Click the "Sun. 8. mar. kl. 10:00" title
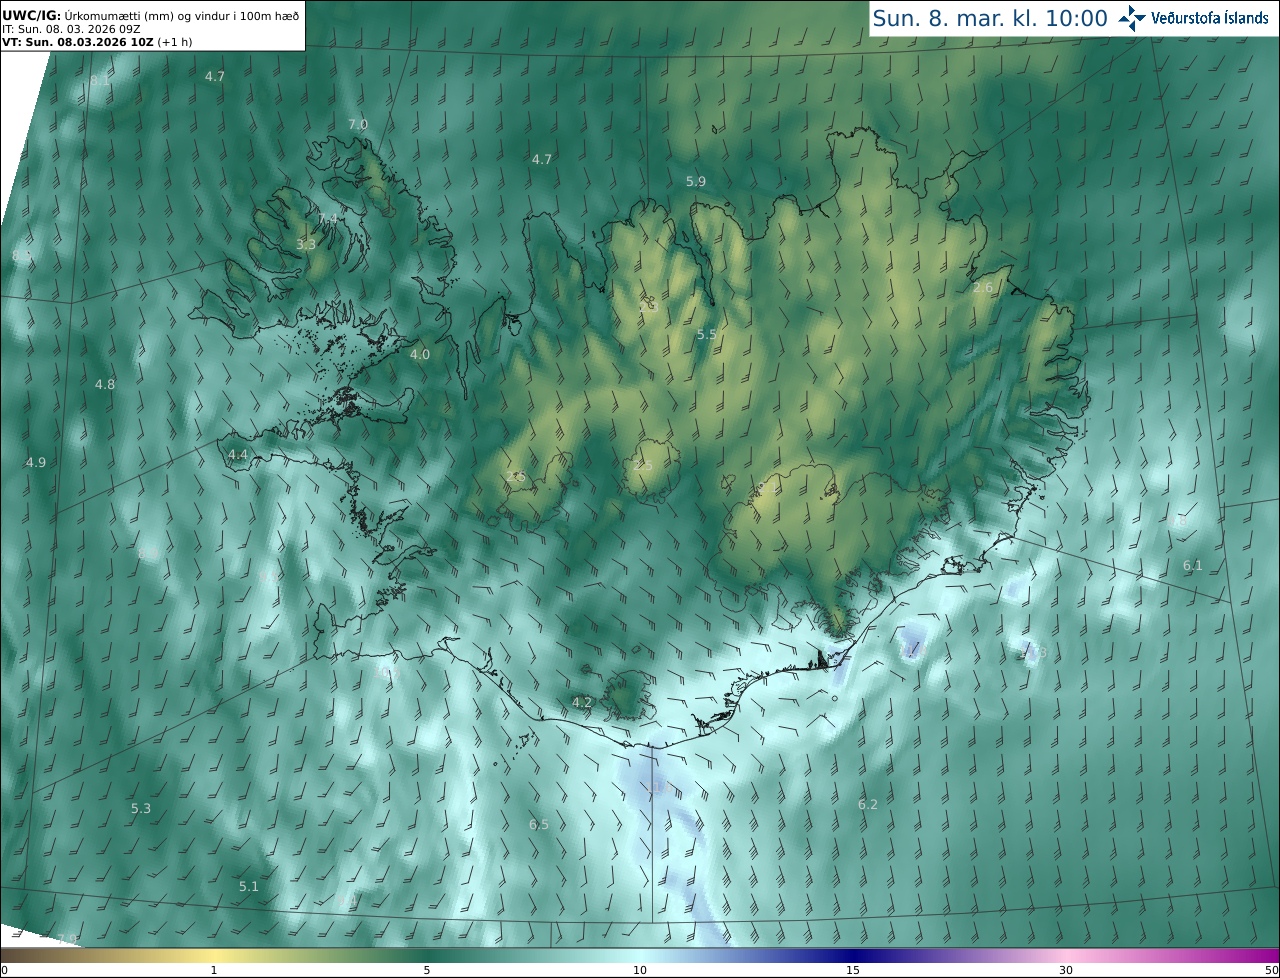This screenshot has height=978, width=1280. click(x=990, y=18)
